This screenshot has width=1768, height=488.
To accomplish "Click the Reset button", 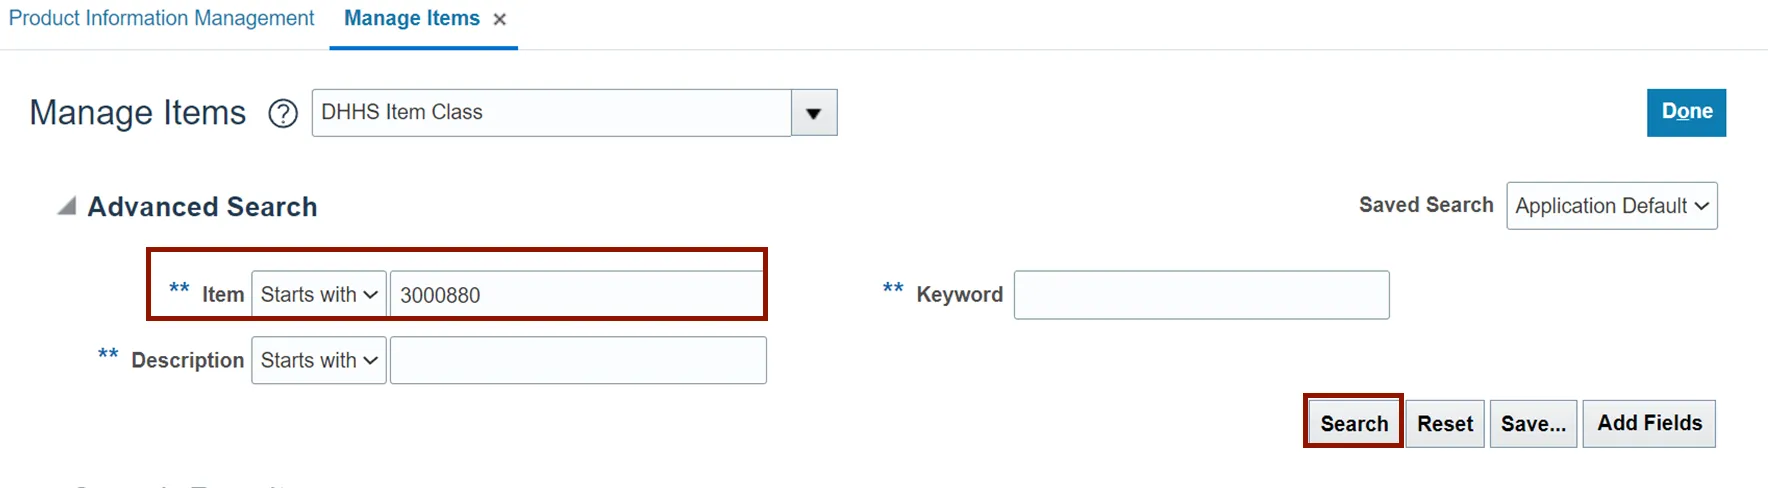I will (1444, 424).
